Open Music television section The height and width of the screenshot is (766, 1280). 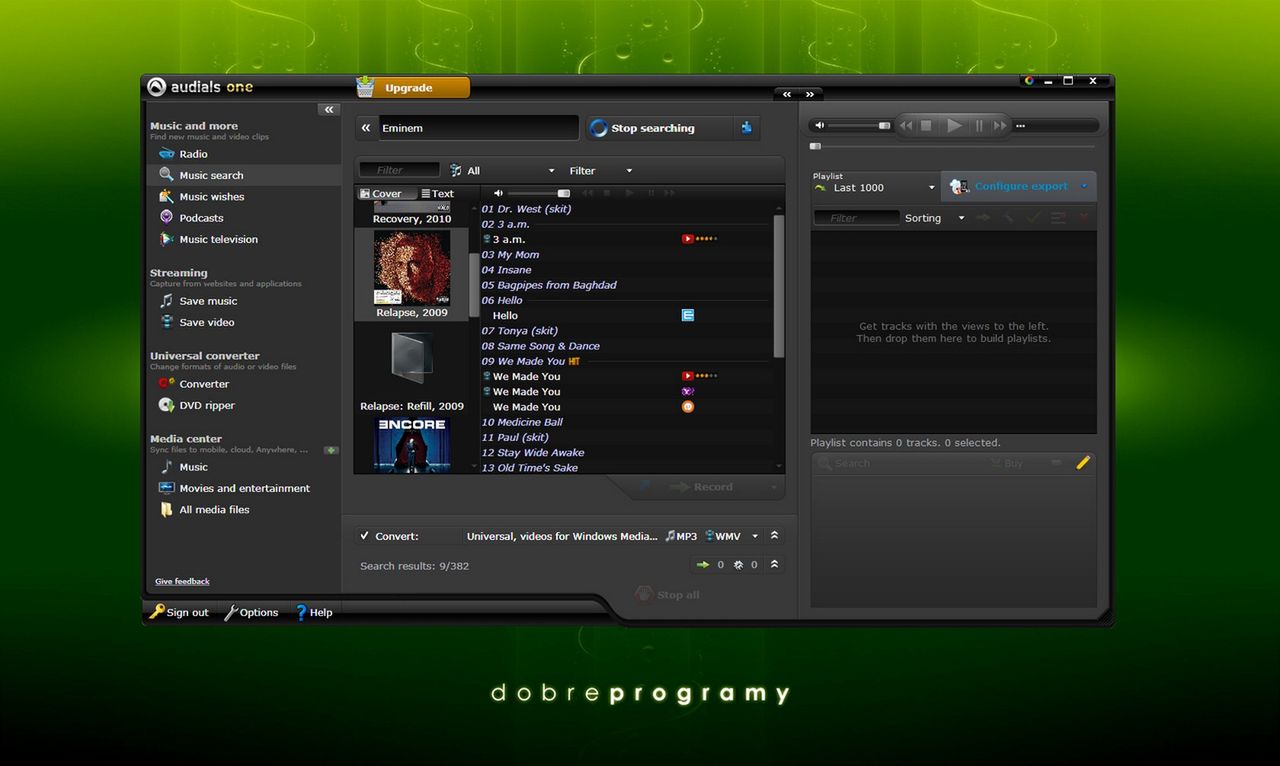(208, 240)
